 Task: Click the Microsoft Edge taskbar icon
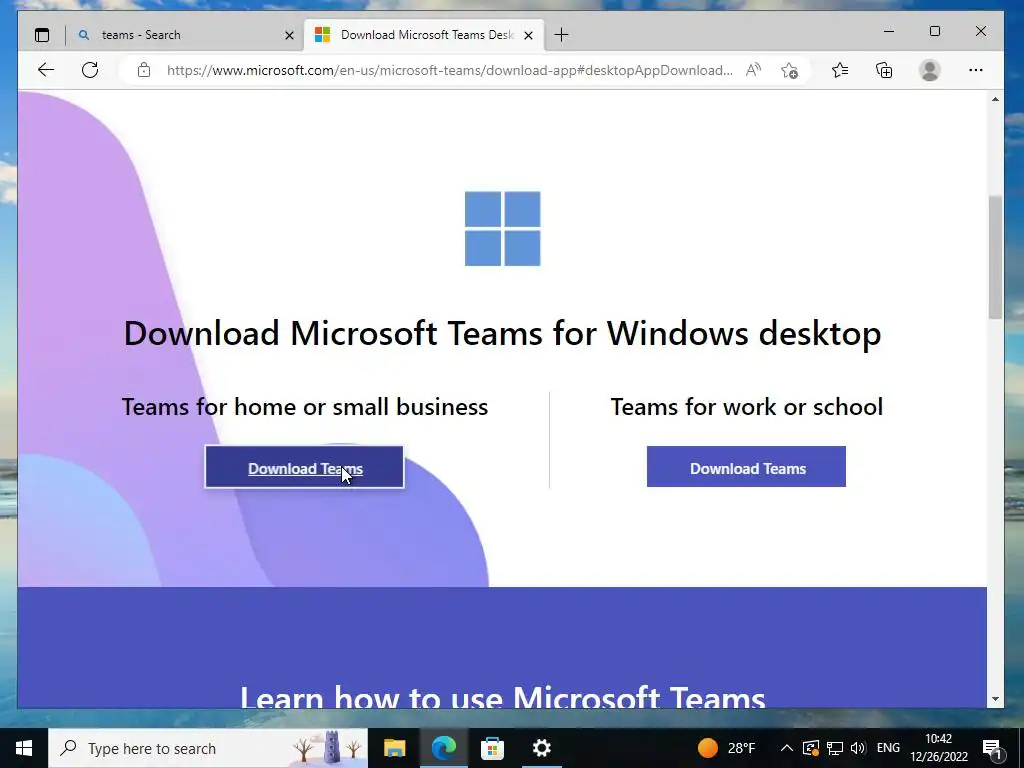[x=444, y=748]
